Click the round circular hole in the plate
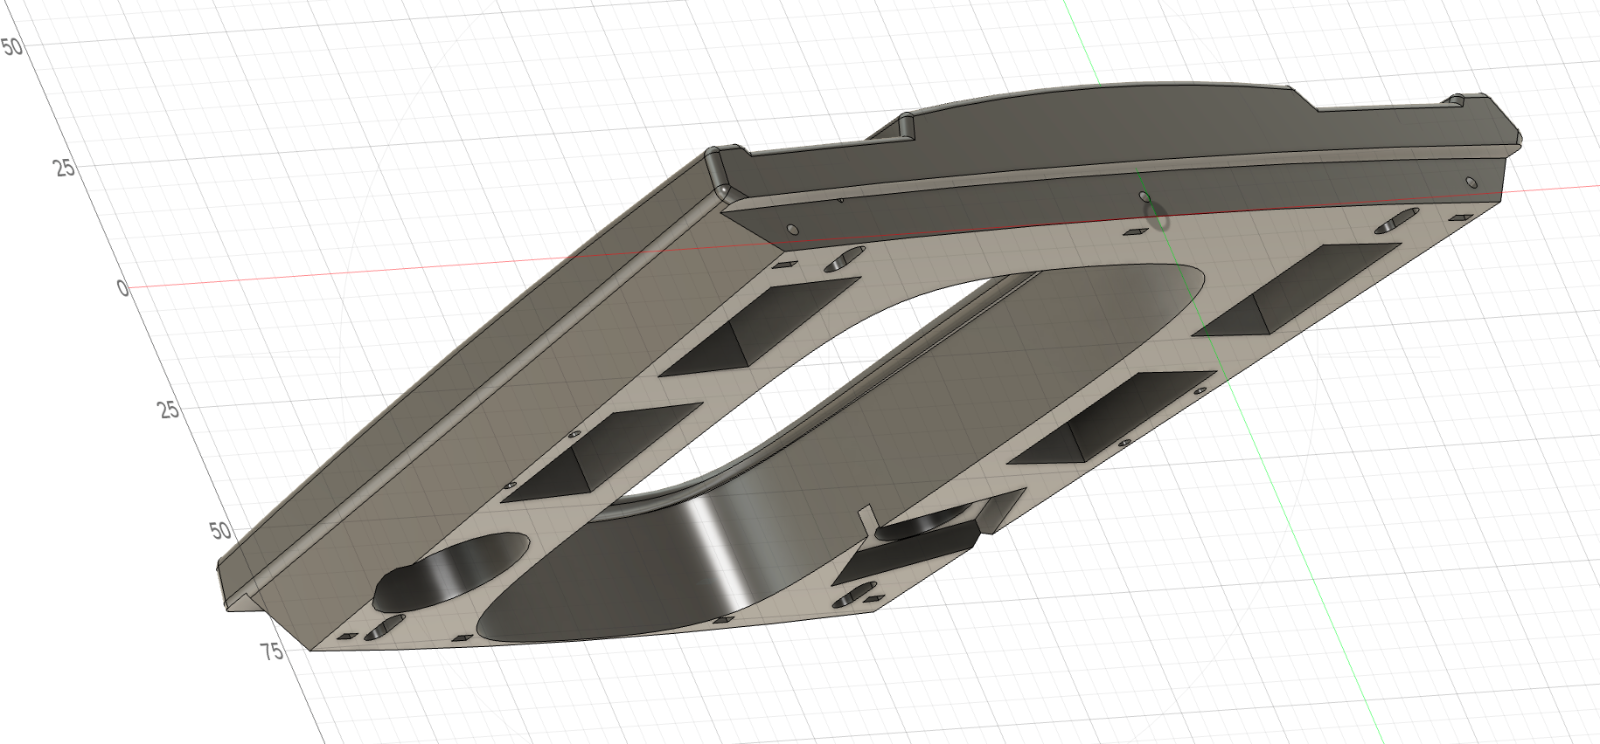1600x744 pixels. [450, 572]
